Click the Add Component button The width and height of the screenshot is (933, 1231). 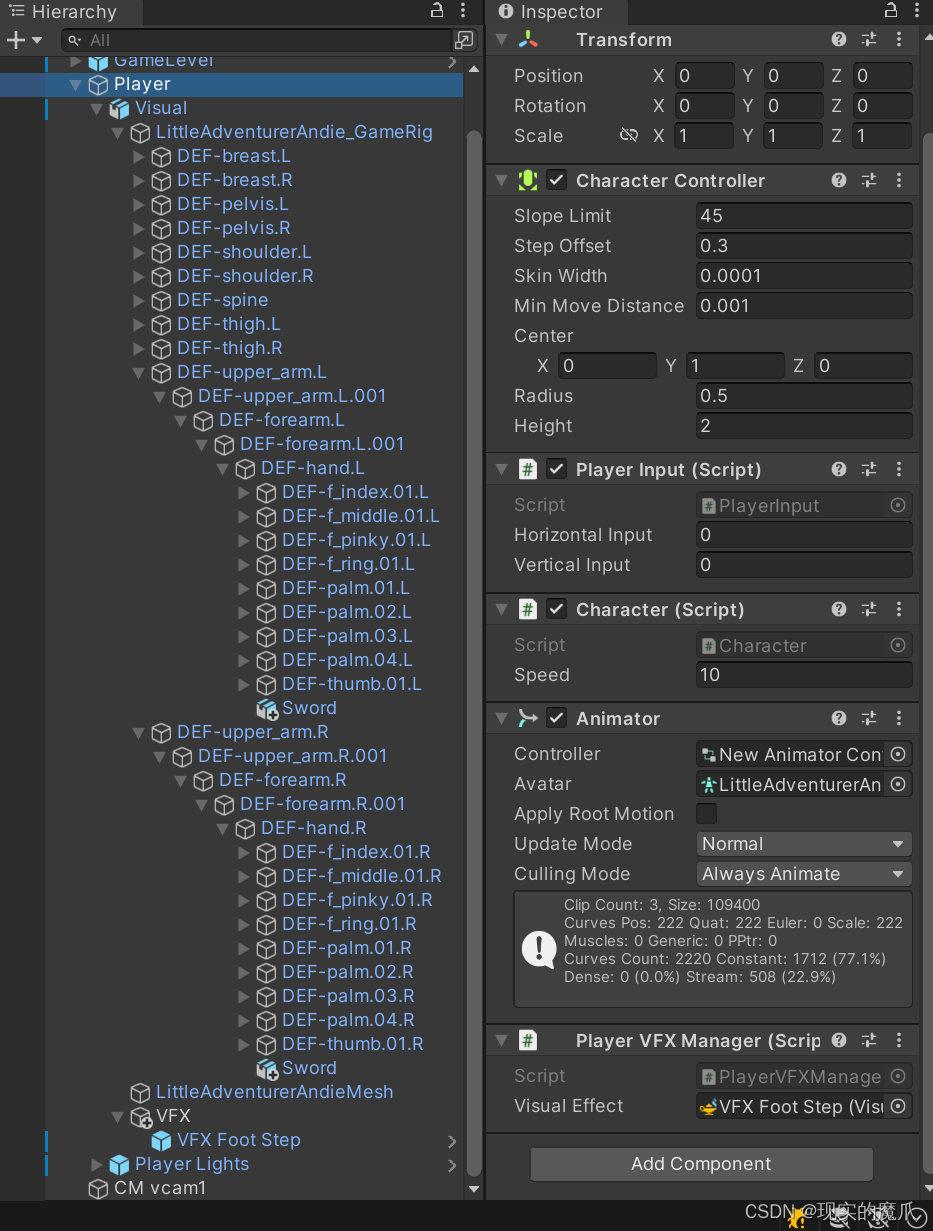pos(700,1164)
